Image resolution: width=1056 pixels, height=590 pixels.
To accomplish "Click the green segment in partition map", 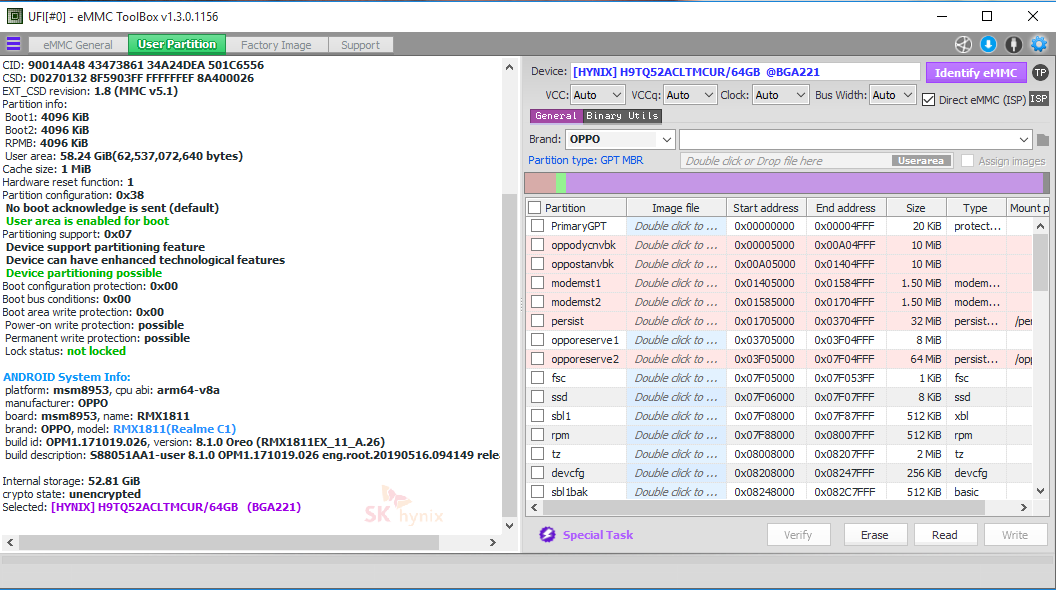I will tap(561, 183).
